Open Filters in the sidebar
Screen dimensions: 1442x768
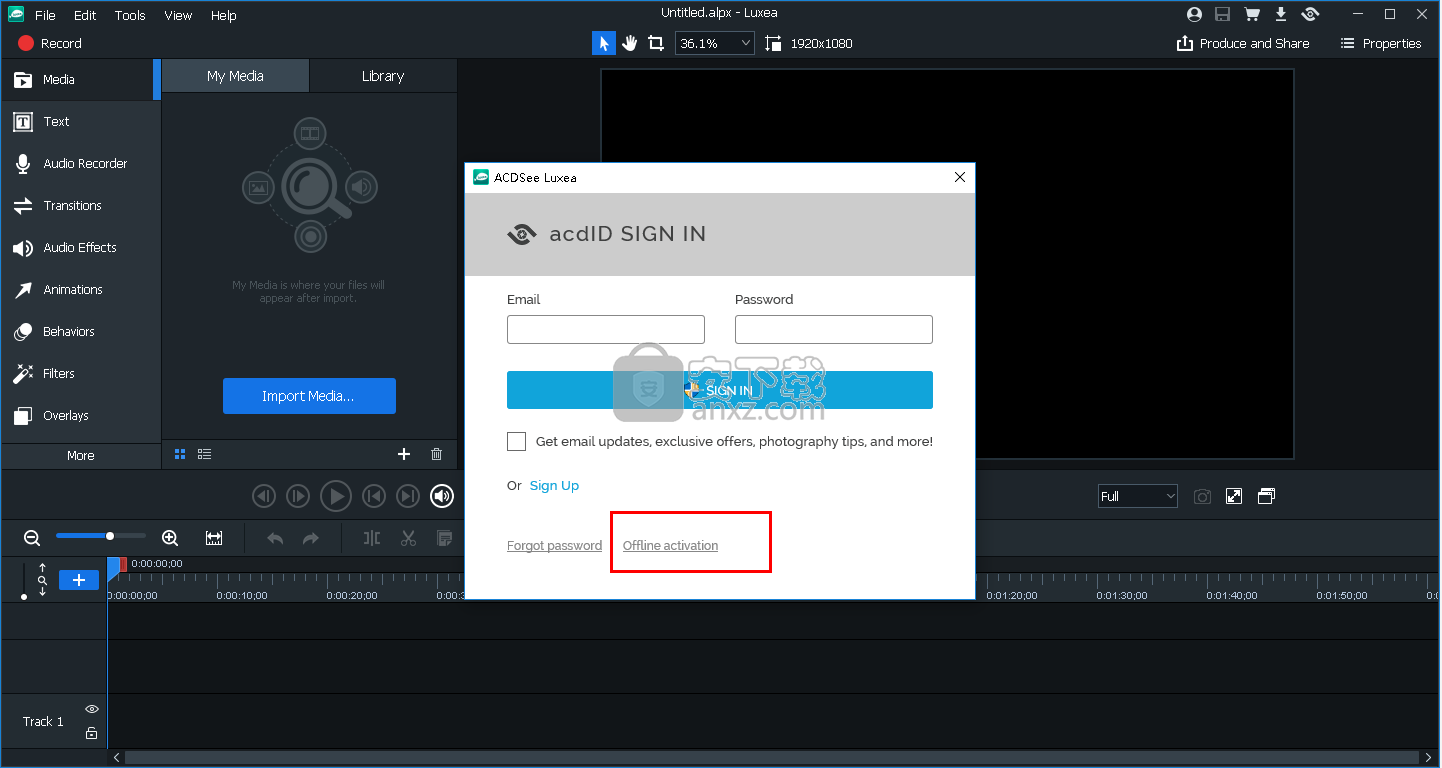tap(80, 373)
